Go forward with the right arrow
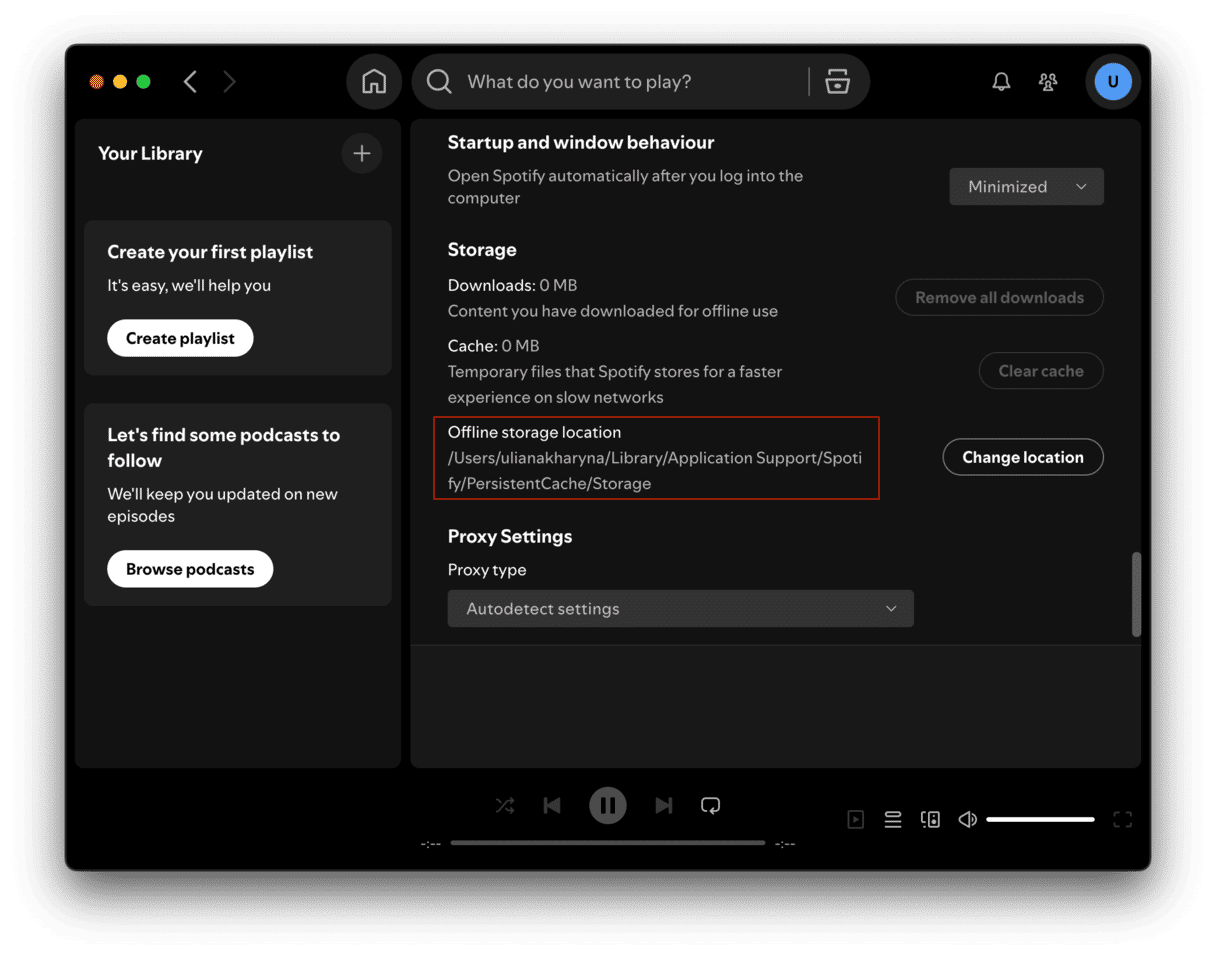This screenshot has width=1216, height=957. [x=230, y=82]
